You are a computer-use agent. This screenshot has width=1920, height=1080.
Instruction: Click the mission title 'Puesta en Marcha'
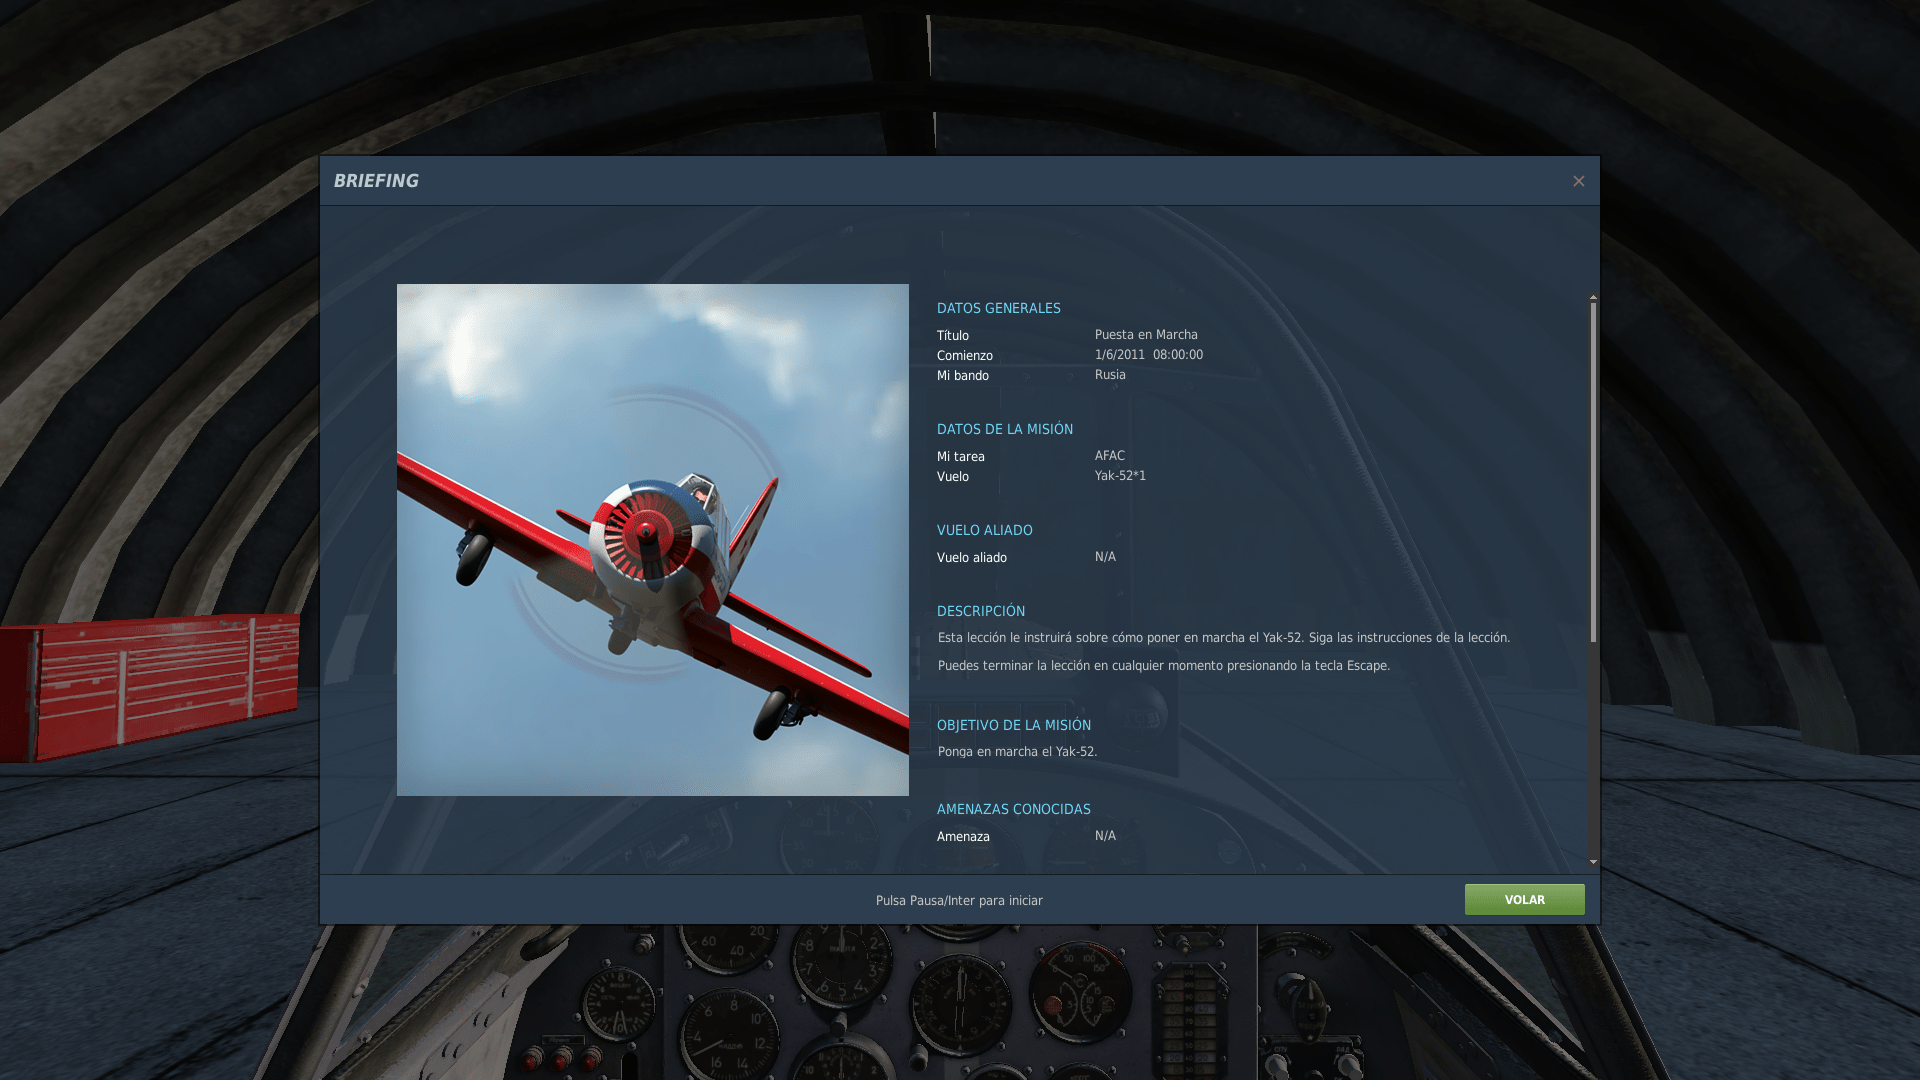[x=1145, y=335]
